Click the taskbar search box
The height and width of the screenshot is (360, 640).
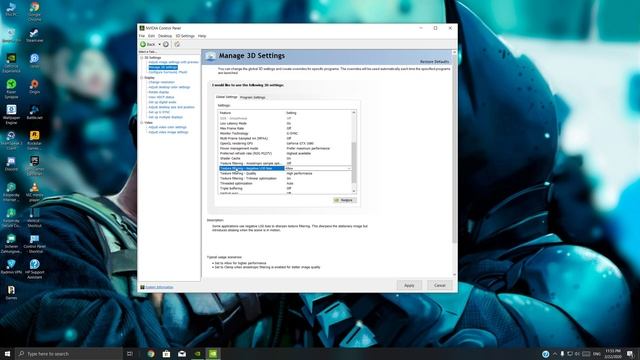tap(69, 354)
